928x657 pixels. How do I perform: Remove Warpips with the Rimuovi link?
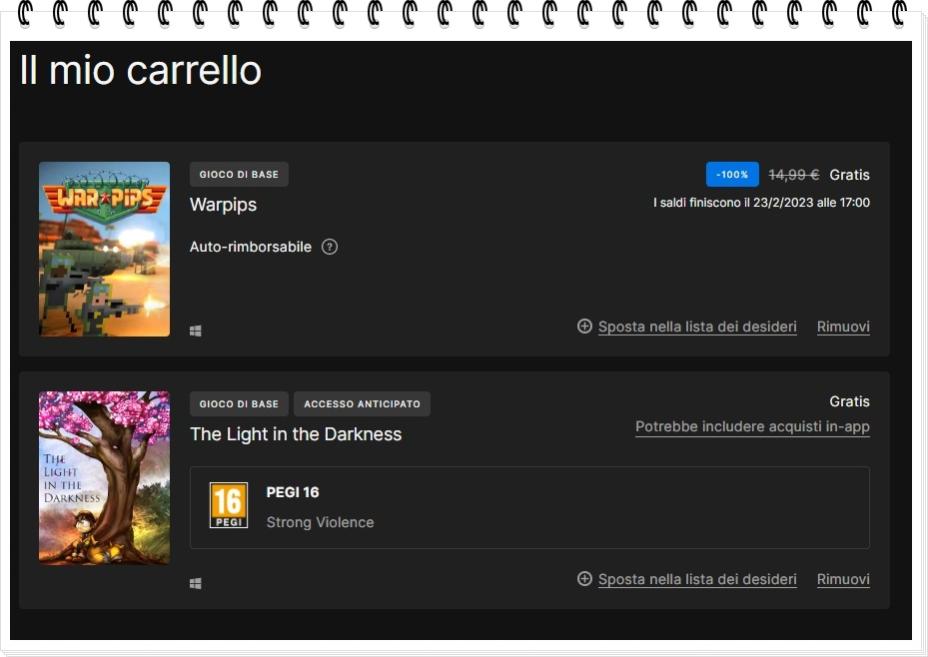pos(843,327)
